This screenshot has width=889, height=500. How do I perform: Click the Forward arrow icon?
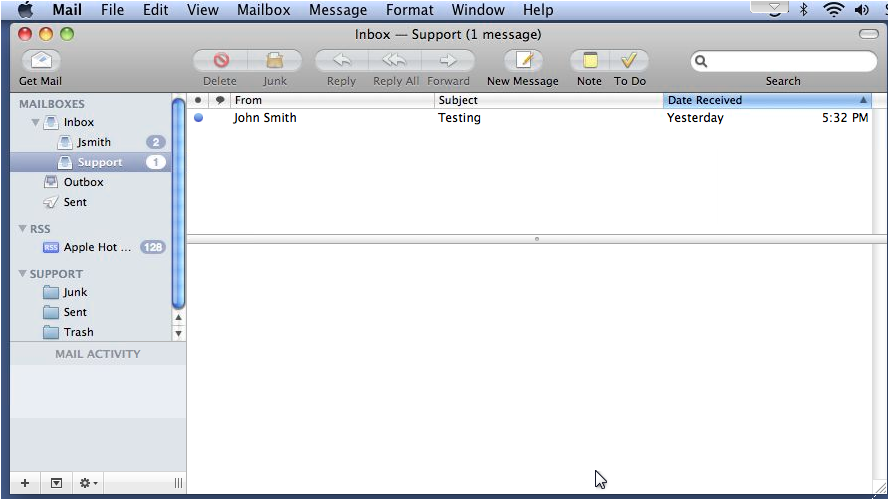pos(448,60)
